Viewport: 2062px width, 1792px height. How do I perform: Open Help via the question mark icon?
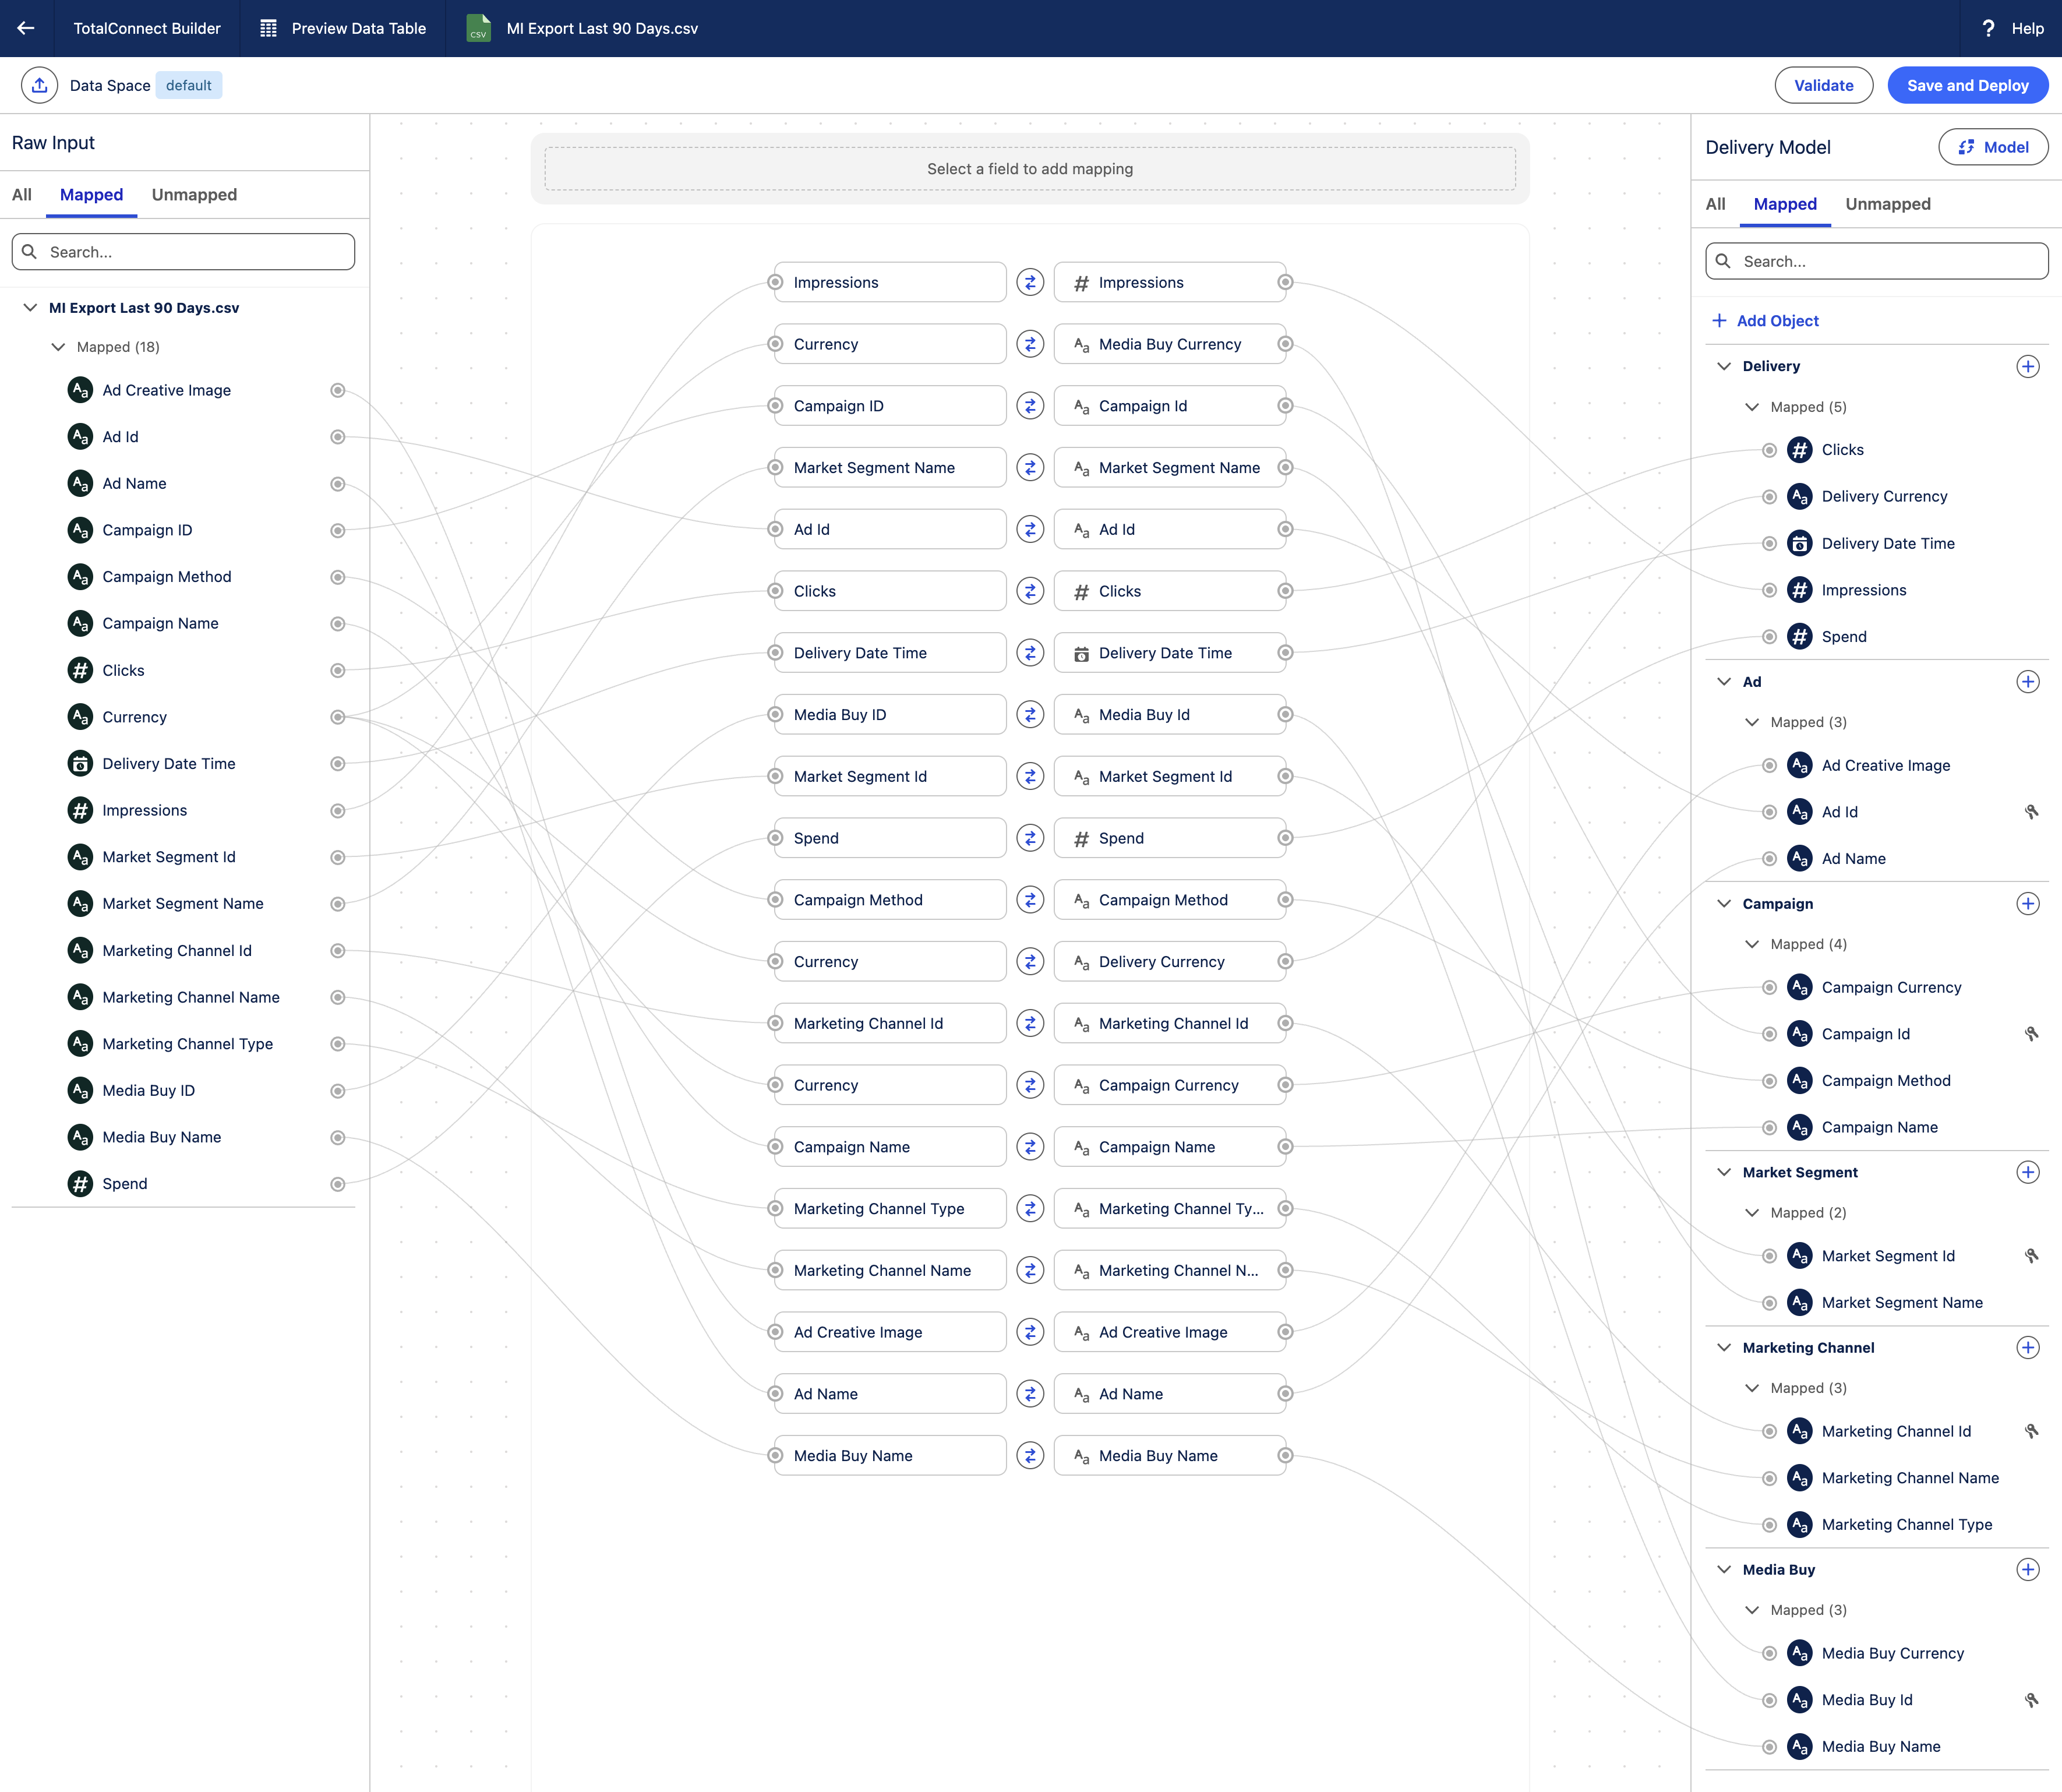(1989, 28)
